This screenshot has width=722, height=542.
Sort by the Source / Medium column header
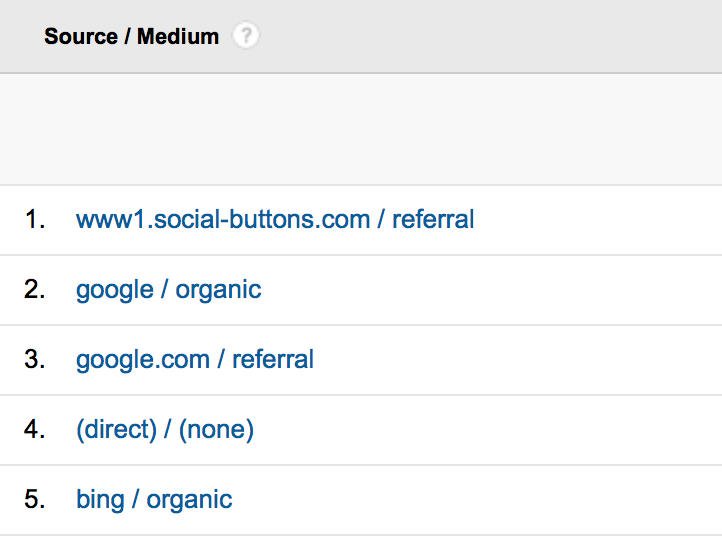(131, 37)
